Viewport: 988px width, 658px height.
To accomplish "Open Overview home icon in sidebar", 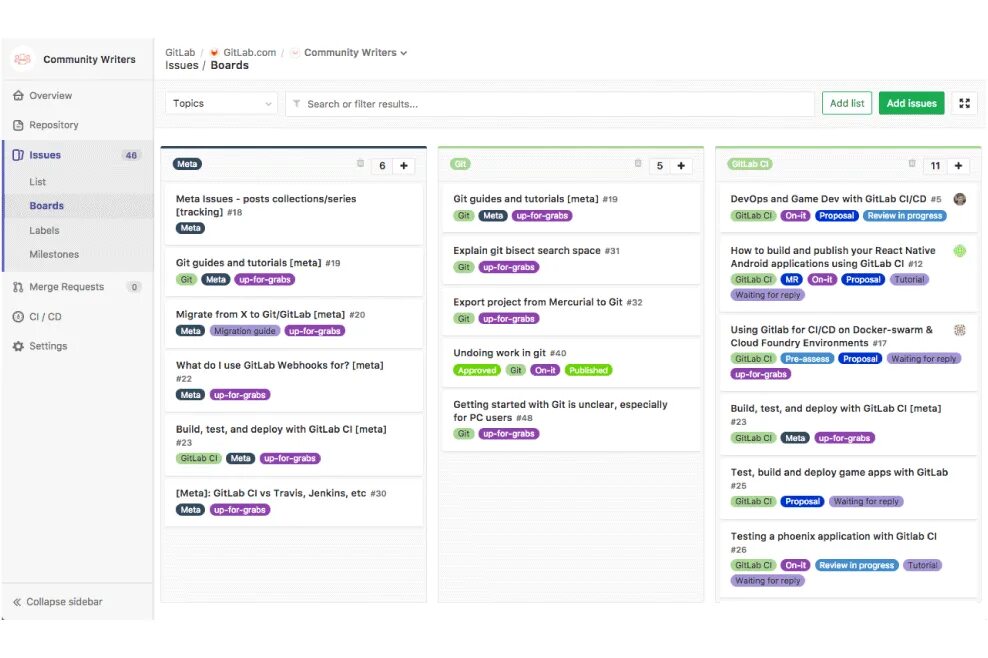I will pos(18,96).
